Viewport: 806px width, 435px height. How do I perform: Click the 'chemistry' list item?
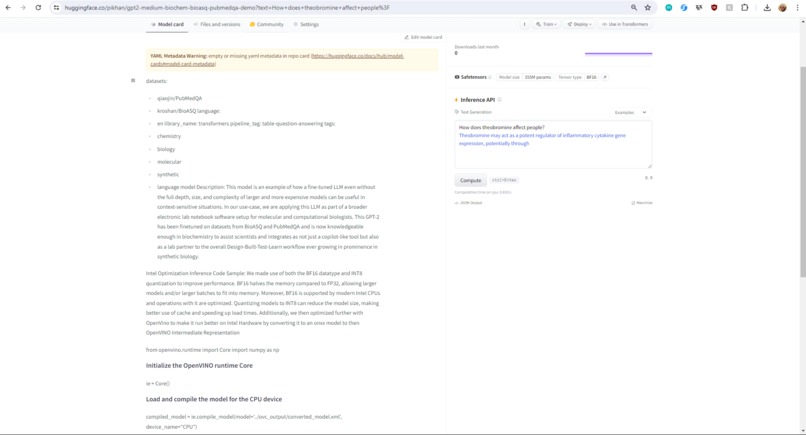coord(169,136)
